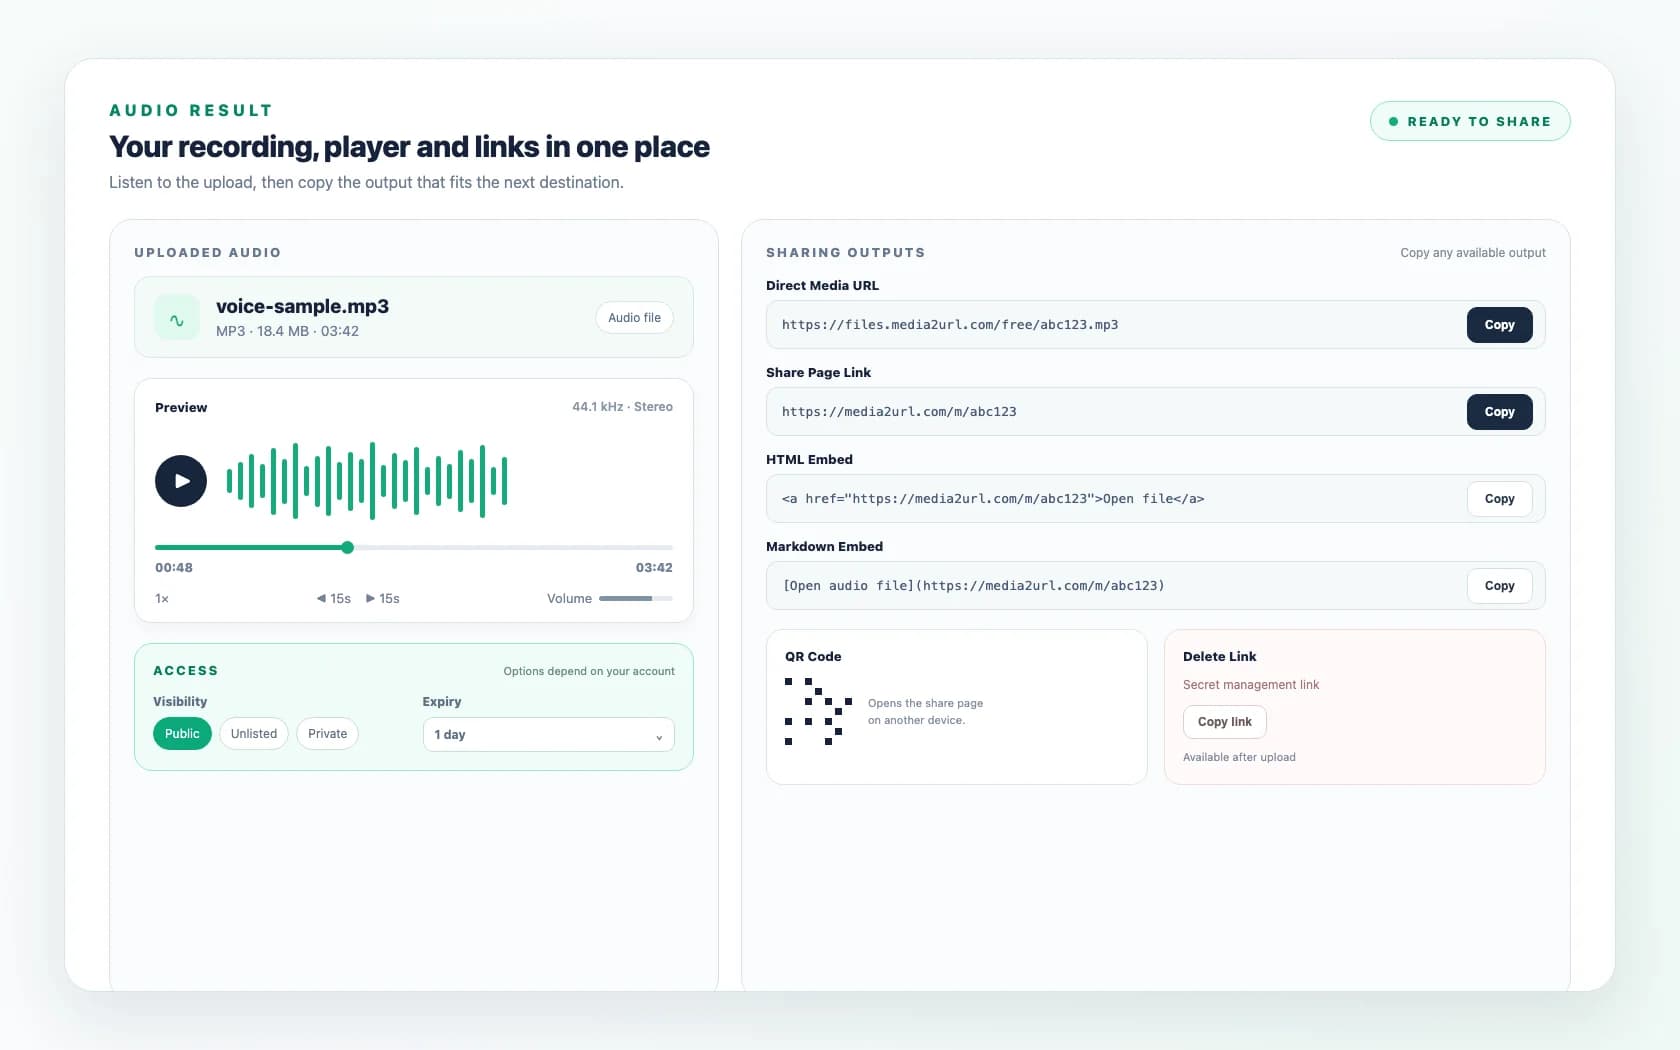This screenshot has width=1680, height=1050.
Task: Click the playback progress bar handle
Action: click(x=347, y=547)
